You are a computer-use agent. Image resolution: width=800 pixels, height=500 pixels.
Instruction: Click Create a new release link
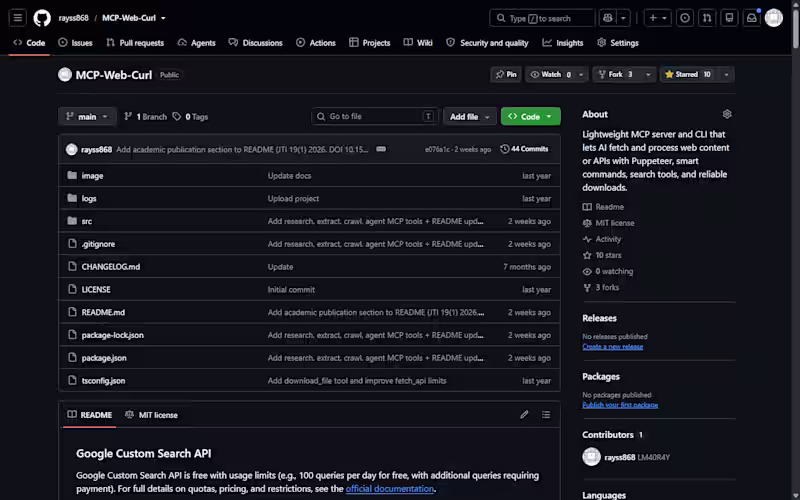click(x=612, y=346)
